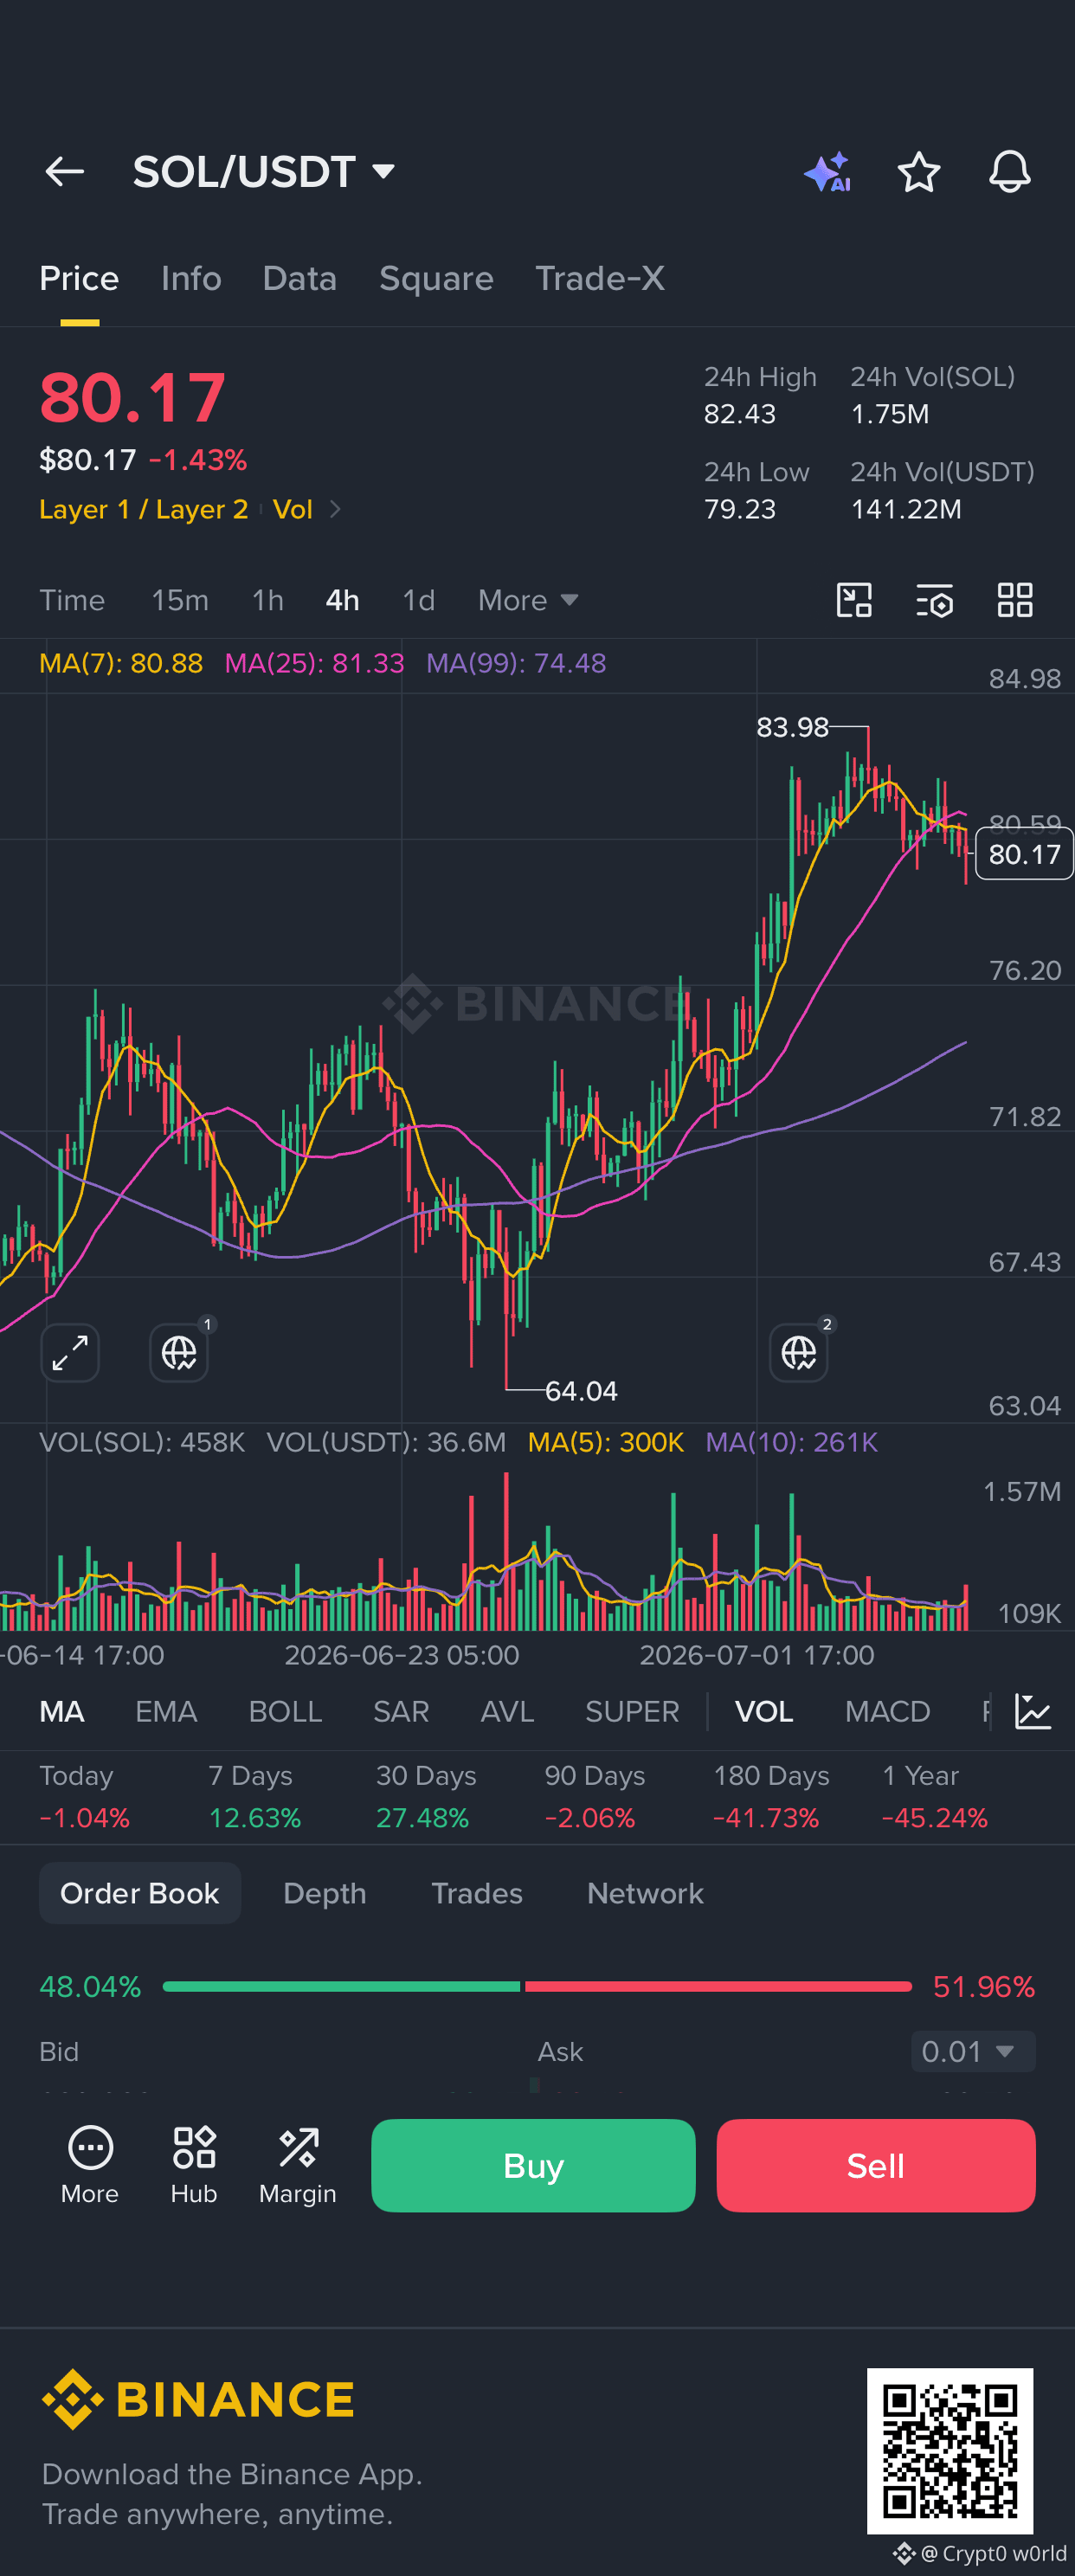Toggle the VOL sub-indicator
The width and height of the screenshot is (1075, 2576).
pyautogui.click(x=764, y=1711)
